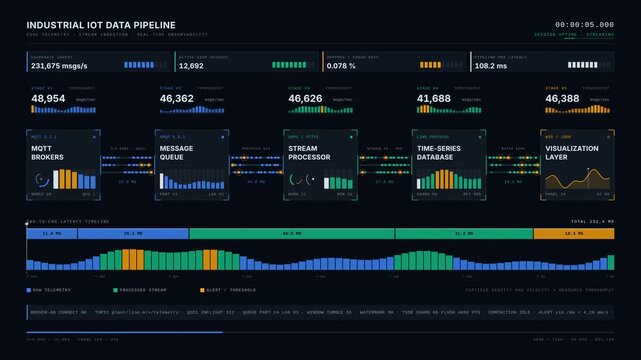Click the Stage 02 throughput value 46,362
Screen dimensions: 641x360
click(177, 98)
